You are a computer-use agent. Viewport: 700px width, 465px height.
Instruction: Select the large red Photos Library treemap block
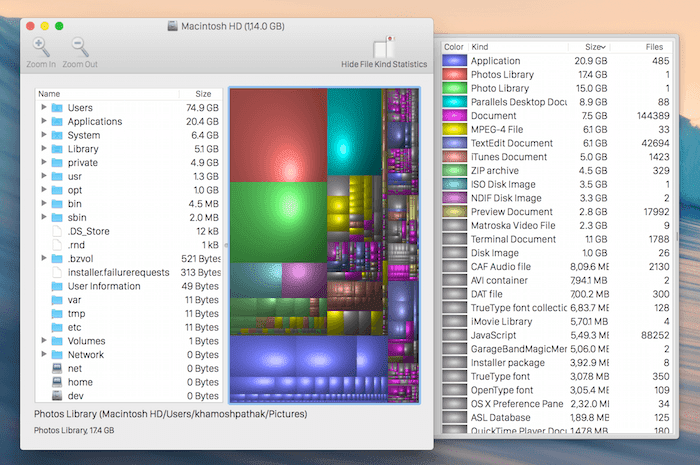point(279,135)
